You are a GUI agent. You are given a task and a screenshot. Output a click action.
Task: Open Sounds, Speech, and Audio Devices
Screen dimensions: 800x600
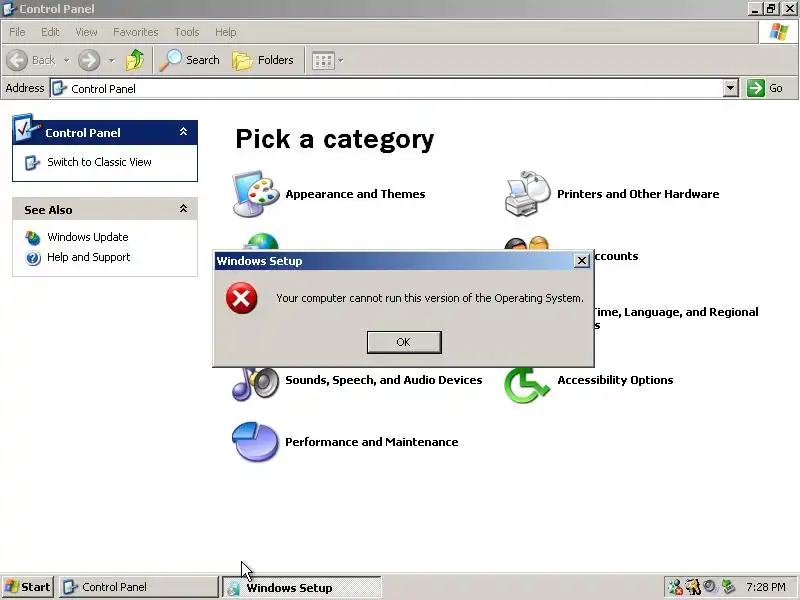(x=384, y=380)
